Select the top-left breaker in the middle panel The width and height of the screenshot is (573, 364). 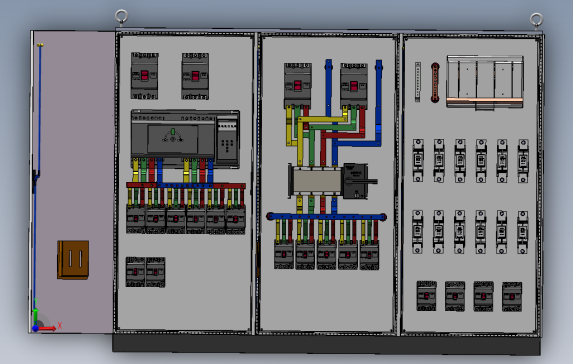[x=297, y=85]
